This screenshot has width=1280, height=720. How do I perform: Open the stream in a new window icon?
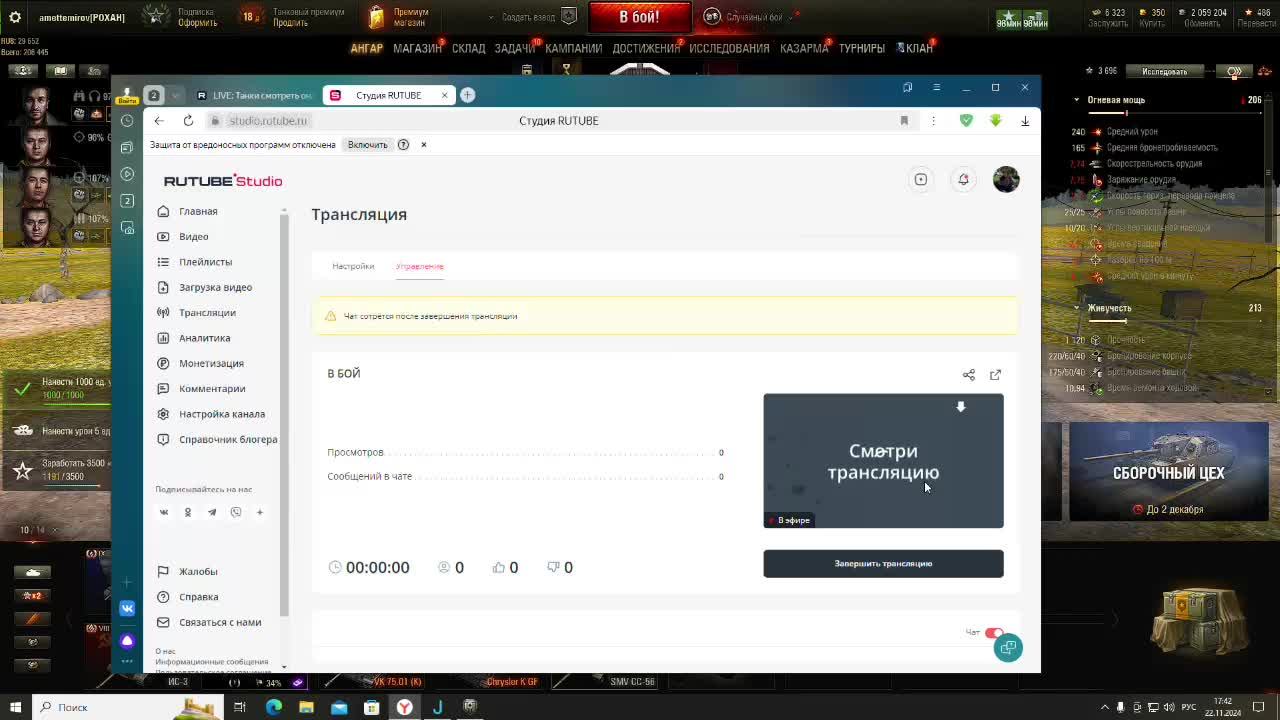click(995, 375)
